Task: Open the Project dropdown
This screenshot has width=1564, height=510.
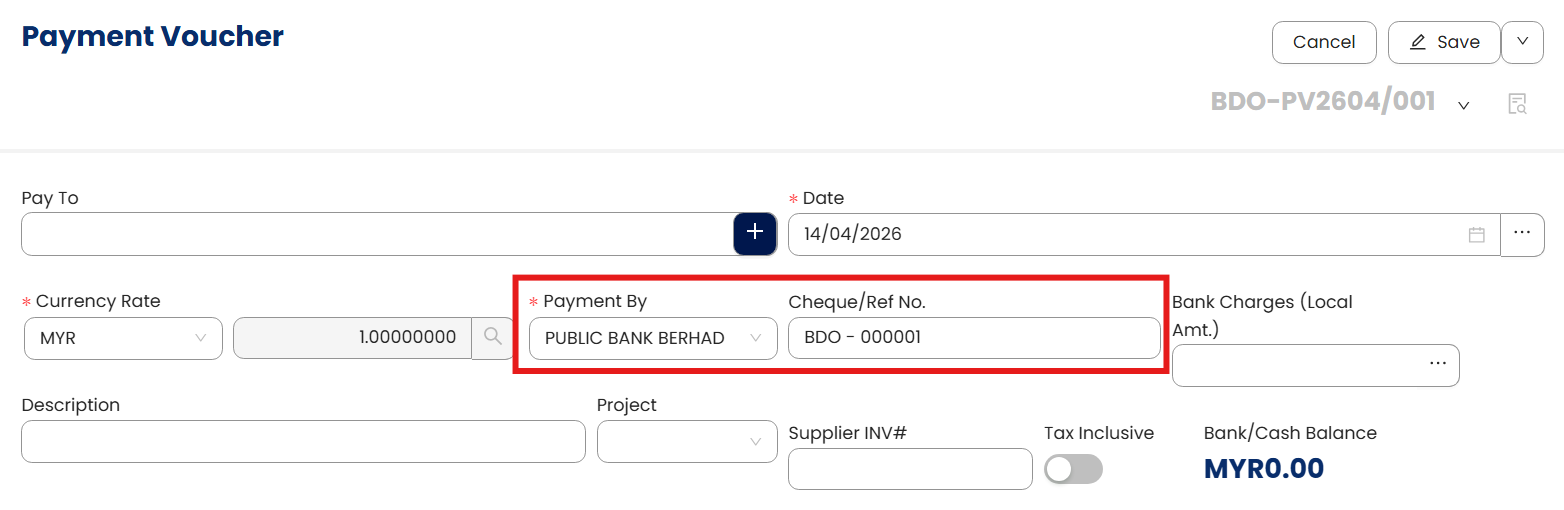Action: [x=687, y=442]
